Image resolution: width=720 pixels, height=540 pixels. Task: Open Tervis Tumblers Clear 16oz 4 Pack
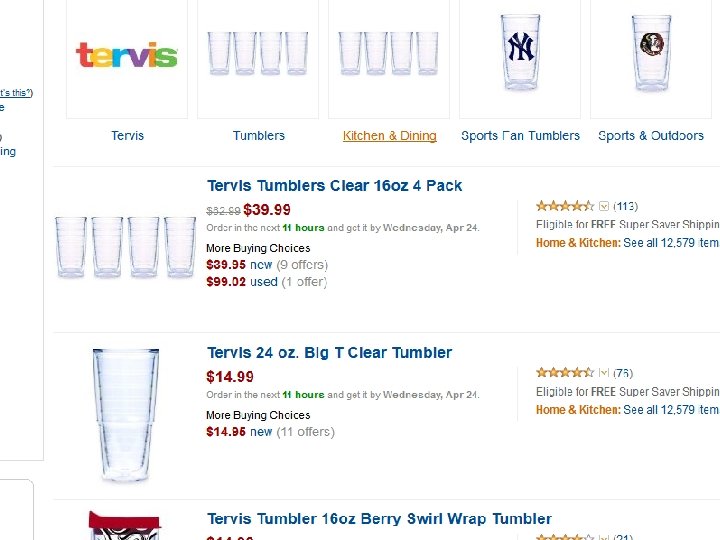coord(334,186)
